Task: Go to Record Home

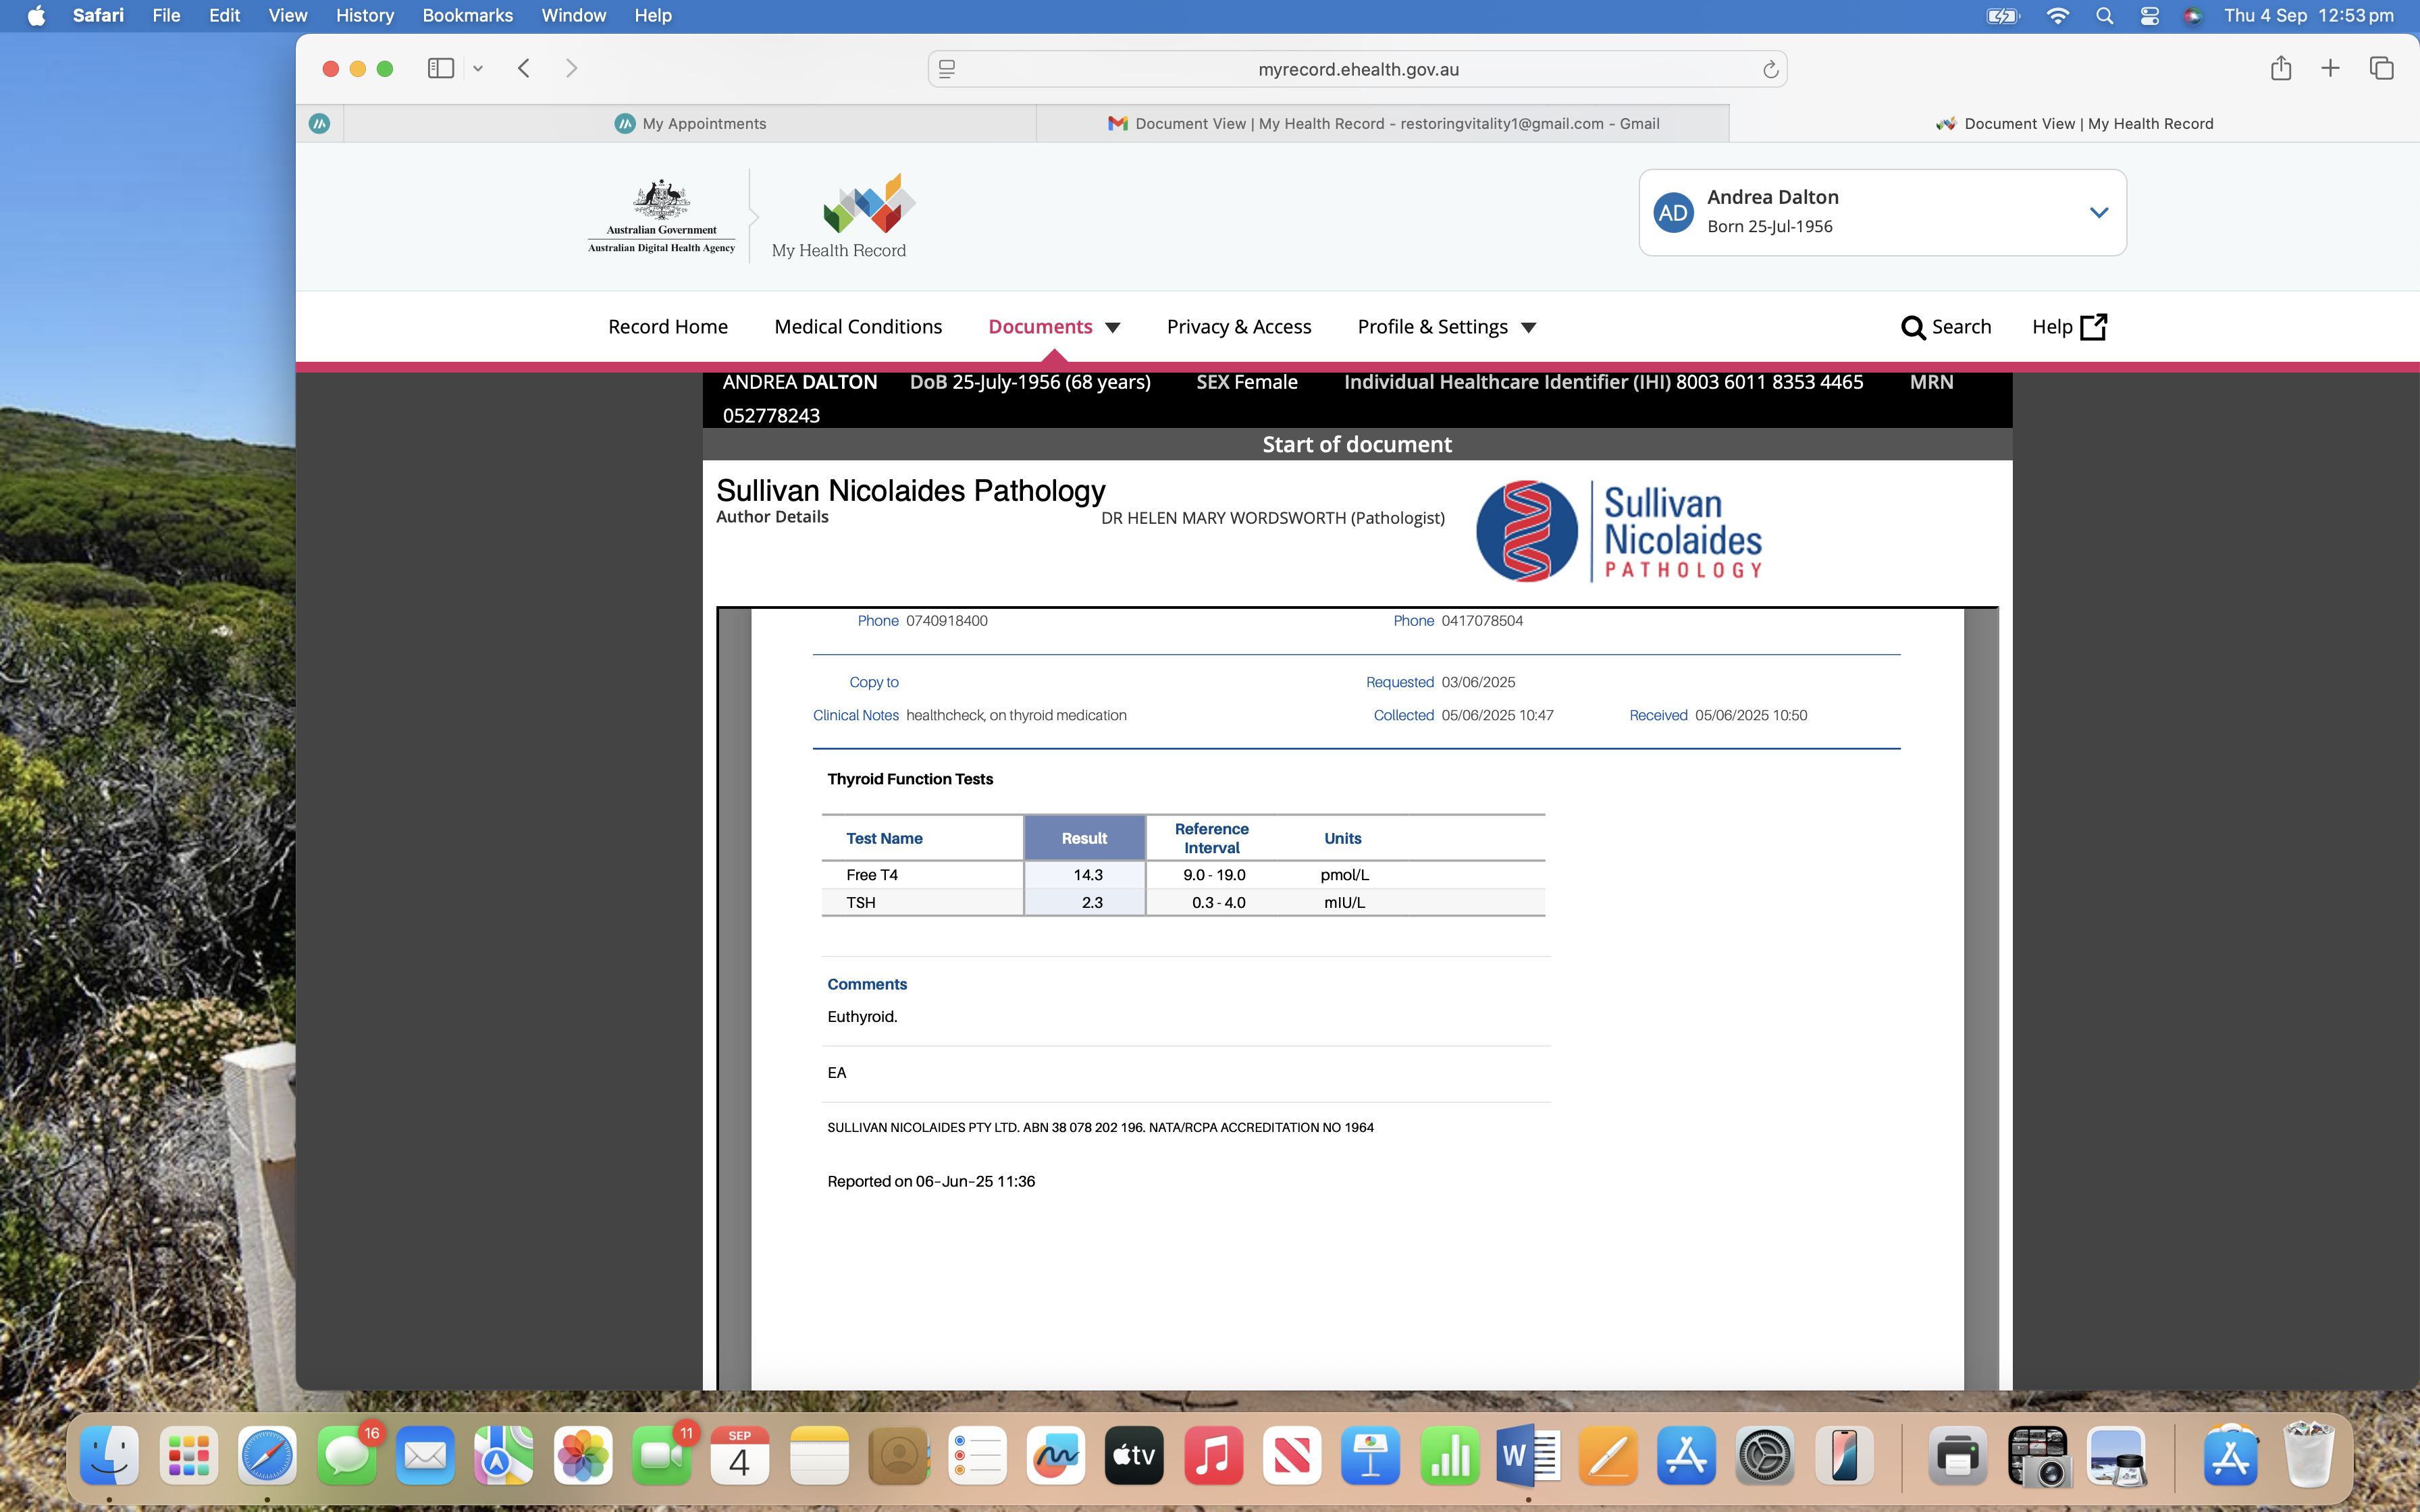Action: 667,327
